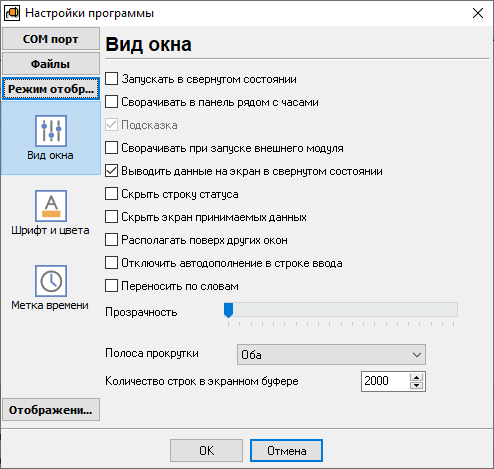Uncheck Выводить данные на экран в свернутом состоянии
494x469 pixels.
[x=111, y=171]
